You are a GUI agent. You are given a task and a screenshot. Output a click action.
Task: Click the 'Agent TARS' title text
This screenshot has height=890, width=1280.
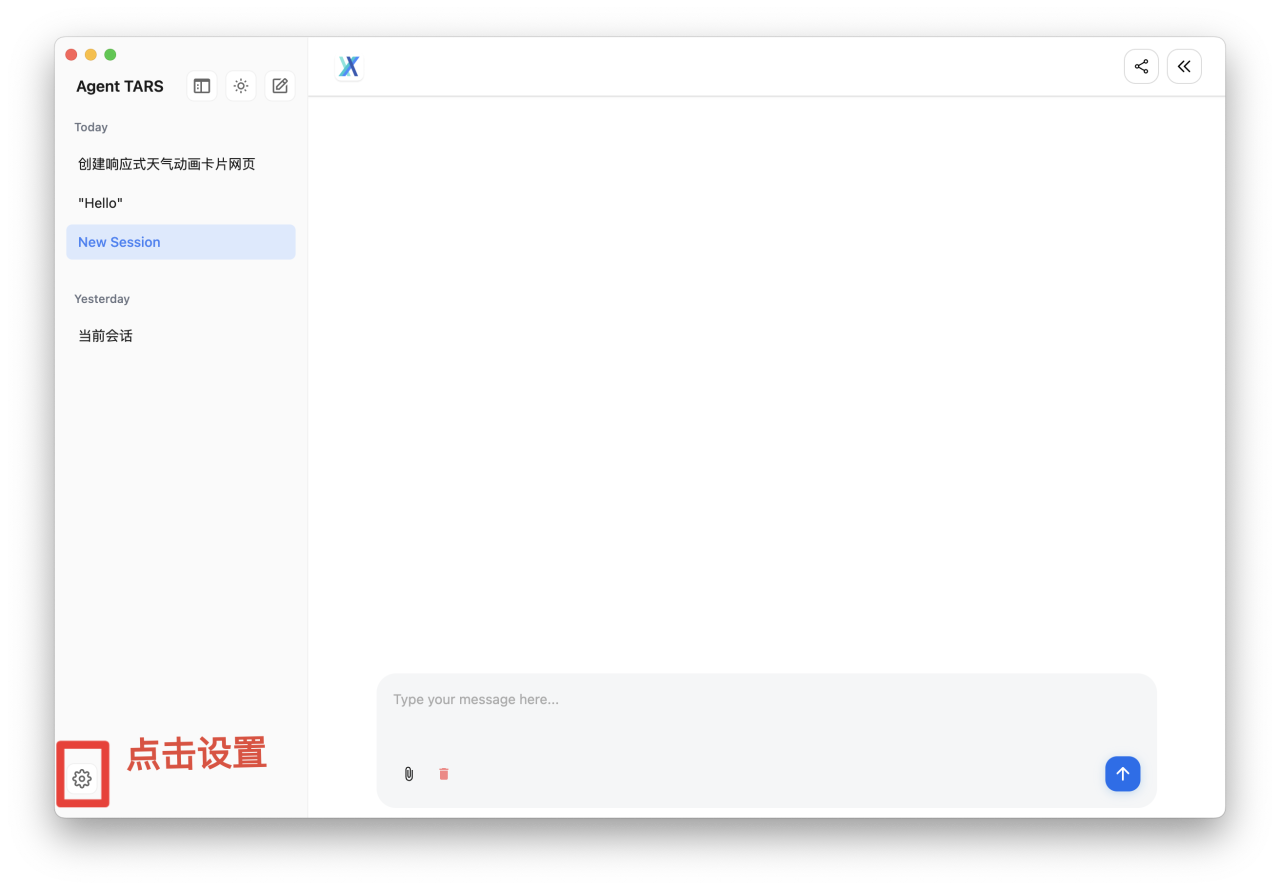click(x=120, y=87)
